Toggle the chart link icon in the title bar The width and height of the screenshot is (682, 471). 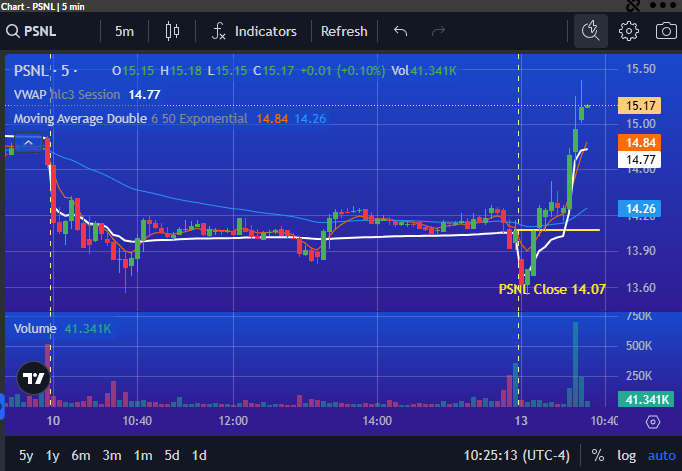[633, 6]
